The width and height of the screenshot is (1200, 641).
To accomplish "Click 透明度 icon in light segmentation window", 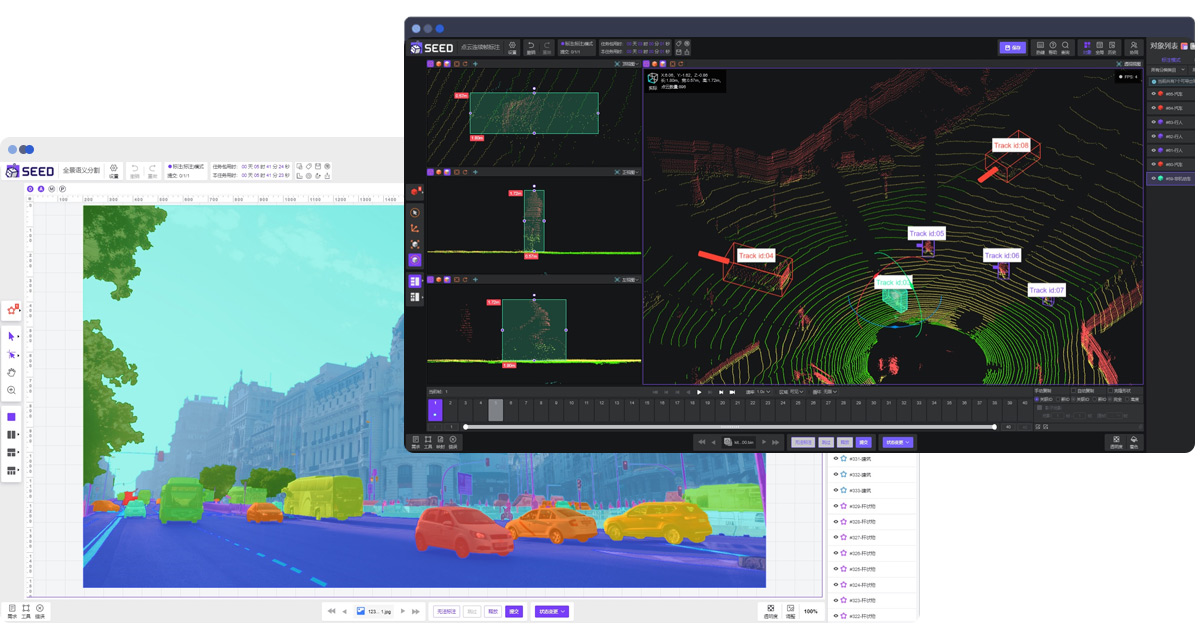I will 770,610.
